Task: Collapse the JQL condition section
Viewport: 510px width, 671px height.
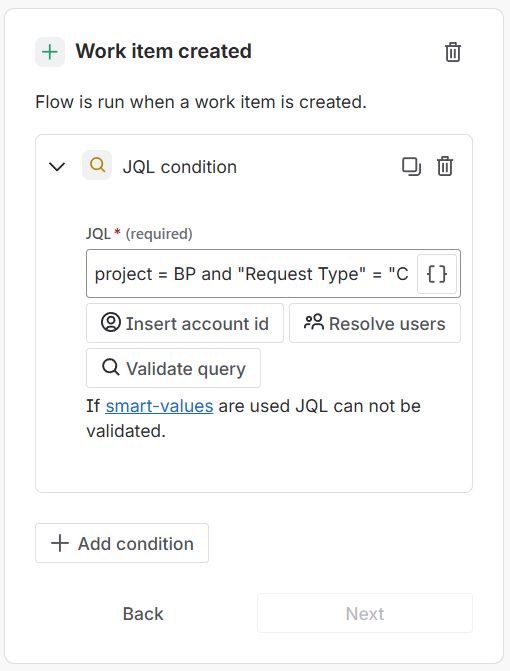Action: click(57, 166)
